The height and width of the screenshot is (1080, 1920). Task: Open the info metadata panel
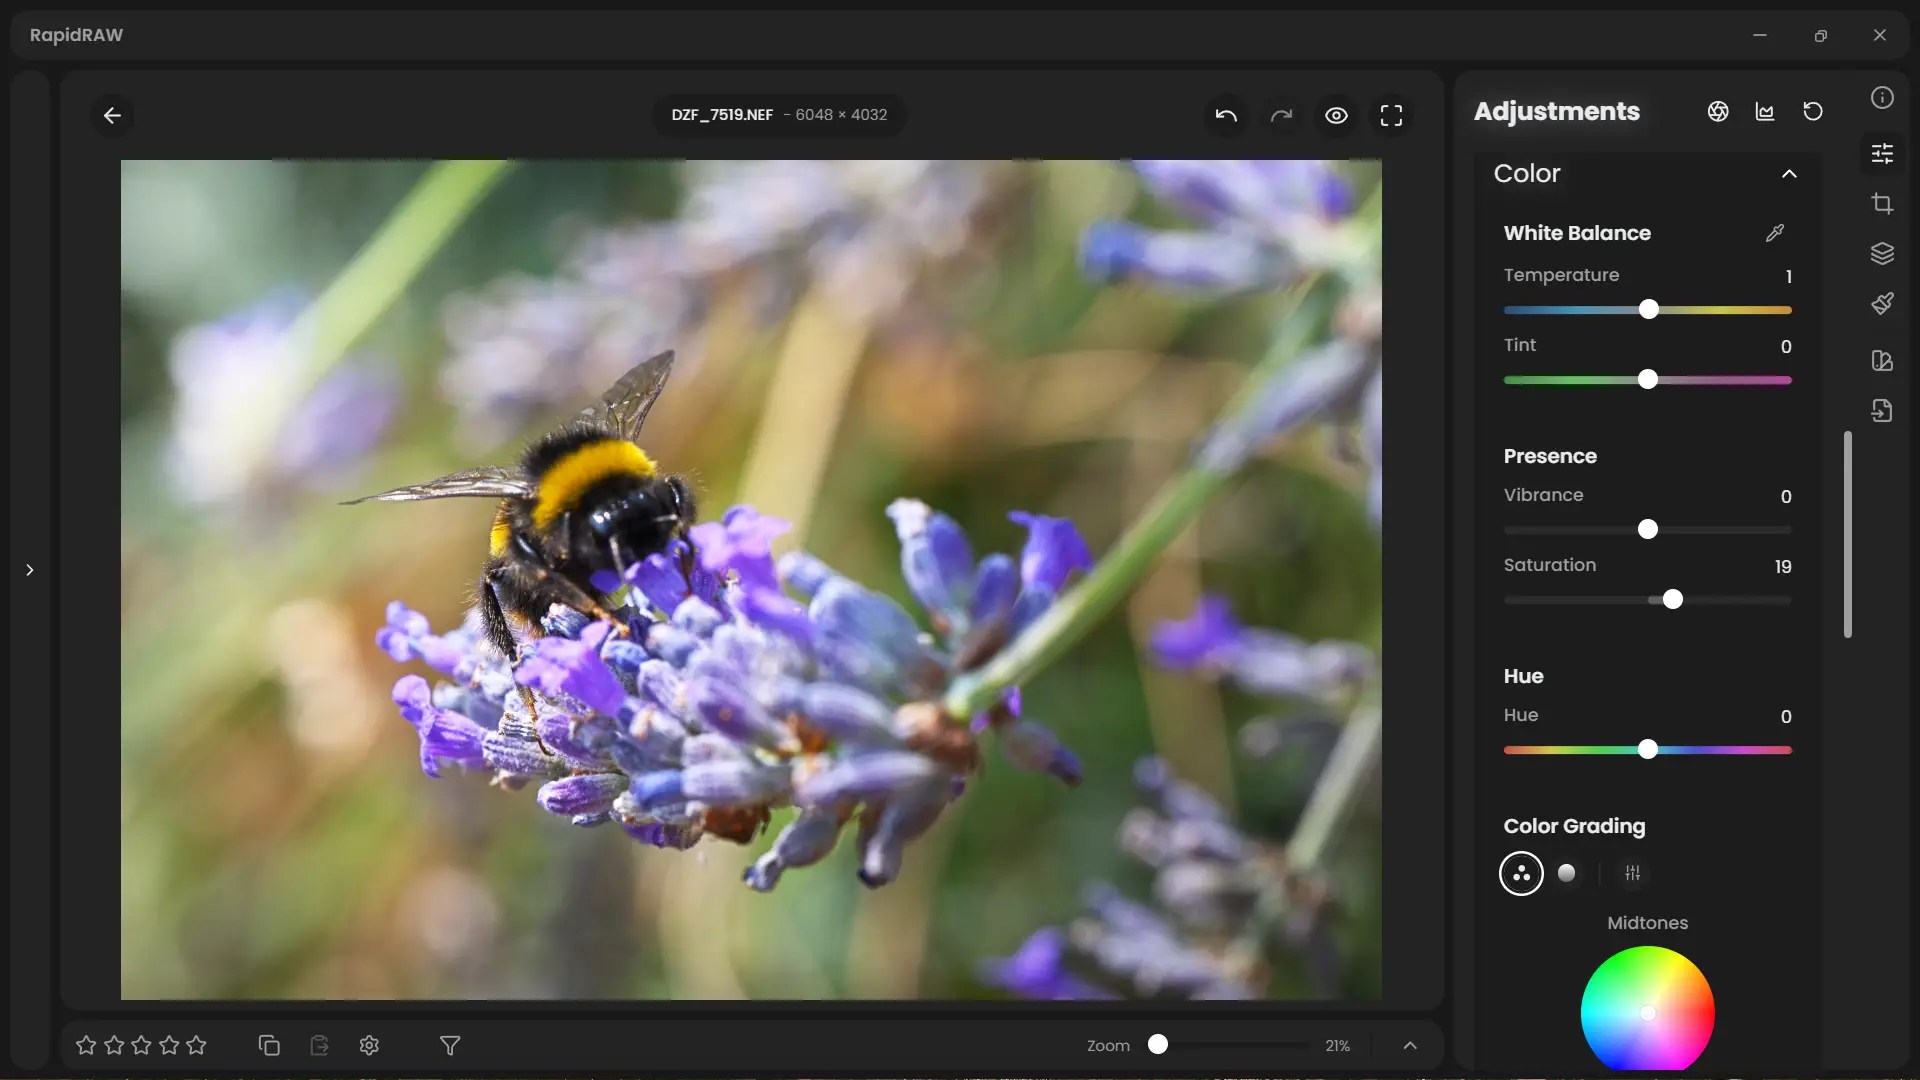1882,97
